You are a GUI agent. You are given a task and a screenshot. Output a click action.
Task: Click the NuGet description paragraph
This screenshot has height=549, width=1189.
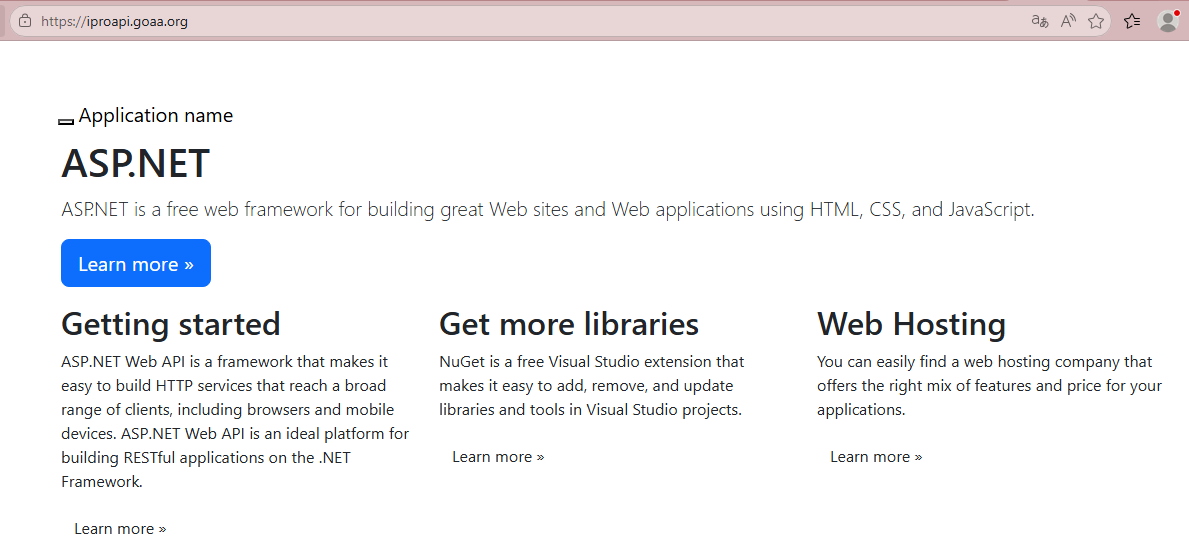(592, 386)
